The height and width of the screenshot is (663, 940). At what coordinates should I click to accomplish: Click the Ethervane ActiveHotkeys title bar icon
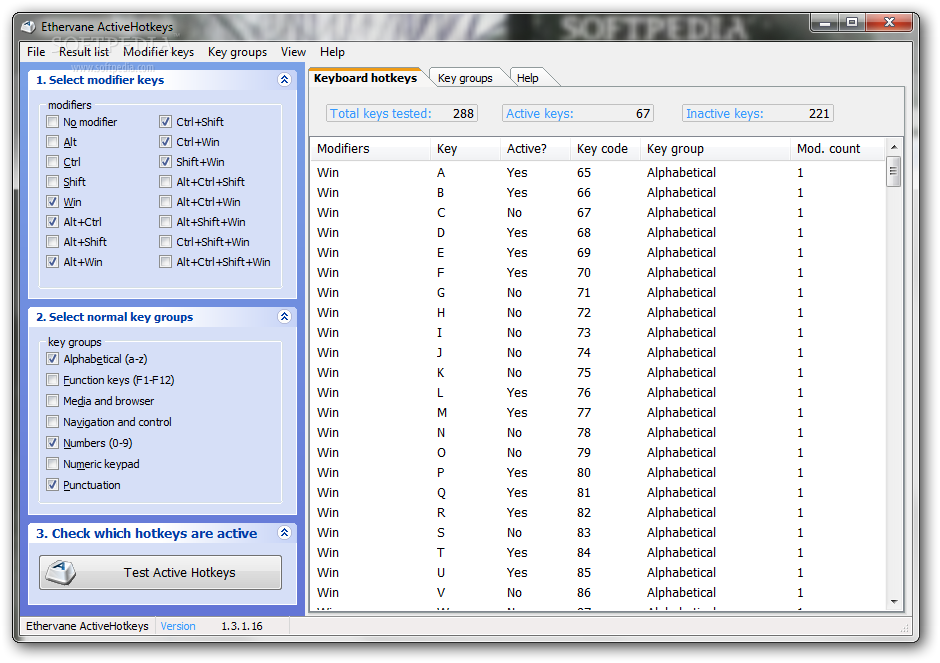pos(28,26)
